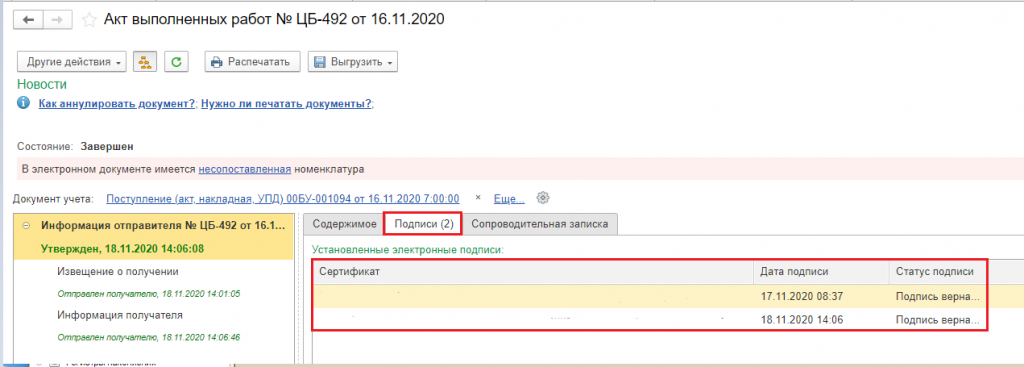
Task: Open the Выгрузить dropdown menu
Action: click(353, 62)
